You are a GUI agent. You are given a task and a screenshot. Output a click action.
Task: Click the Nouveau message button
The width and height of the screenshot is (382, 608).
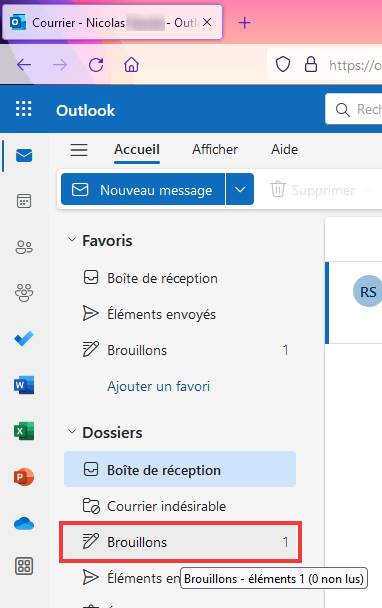pyautogui.click(x=143, y=190)
